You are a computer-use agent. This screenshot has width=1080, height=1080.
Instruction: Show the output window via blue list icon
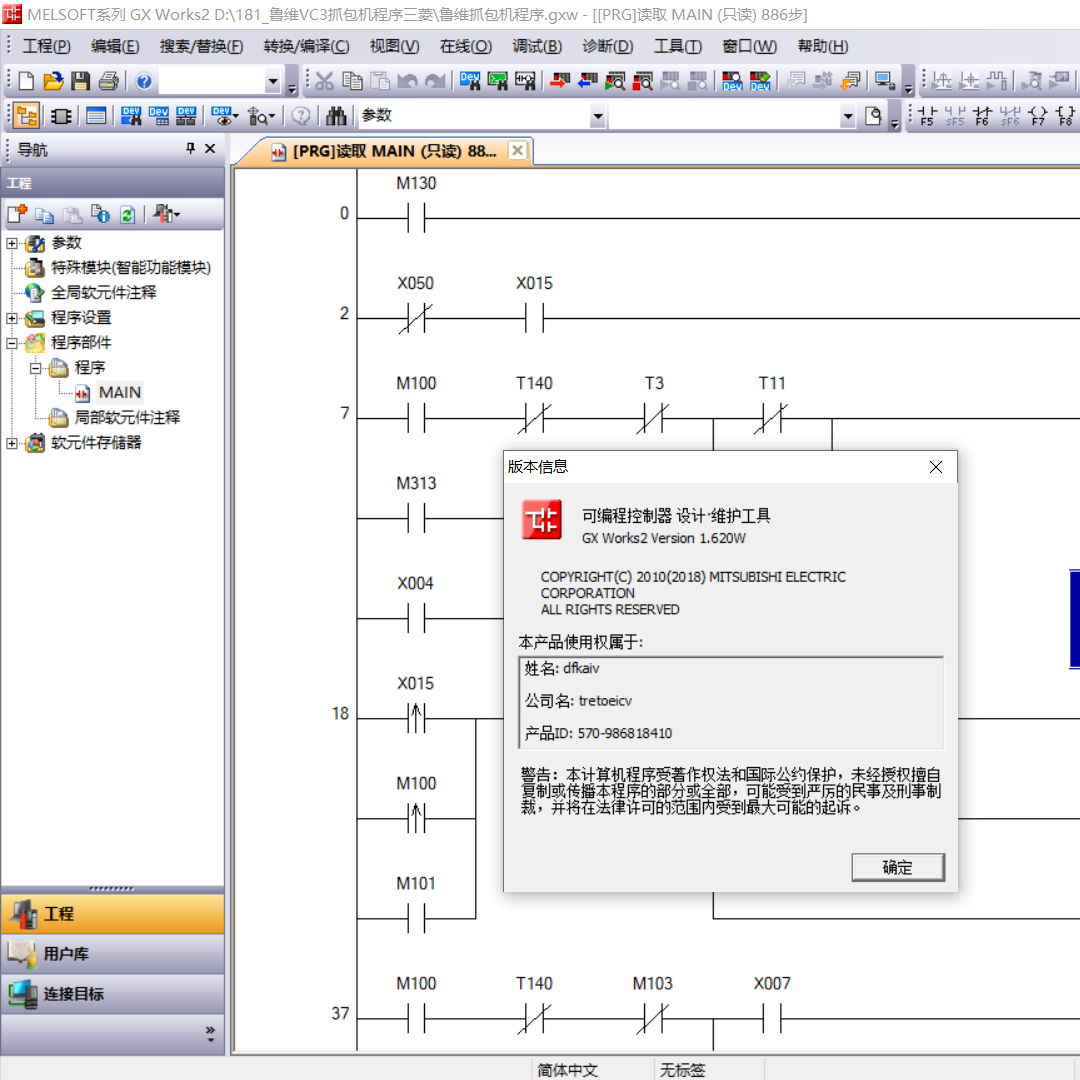tap(96, 116)
